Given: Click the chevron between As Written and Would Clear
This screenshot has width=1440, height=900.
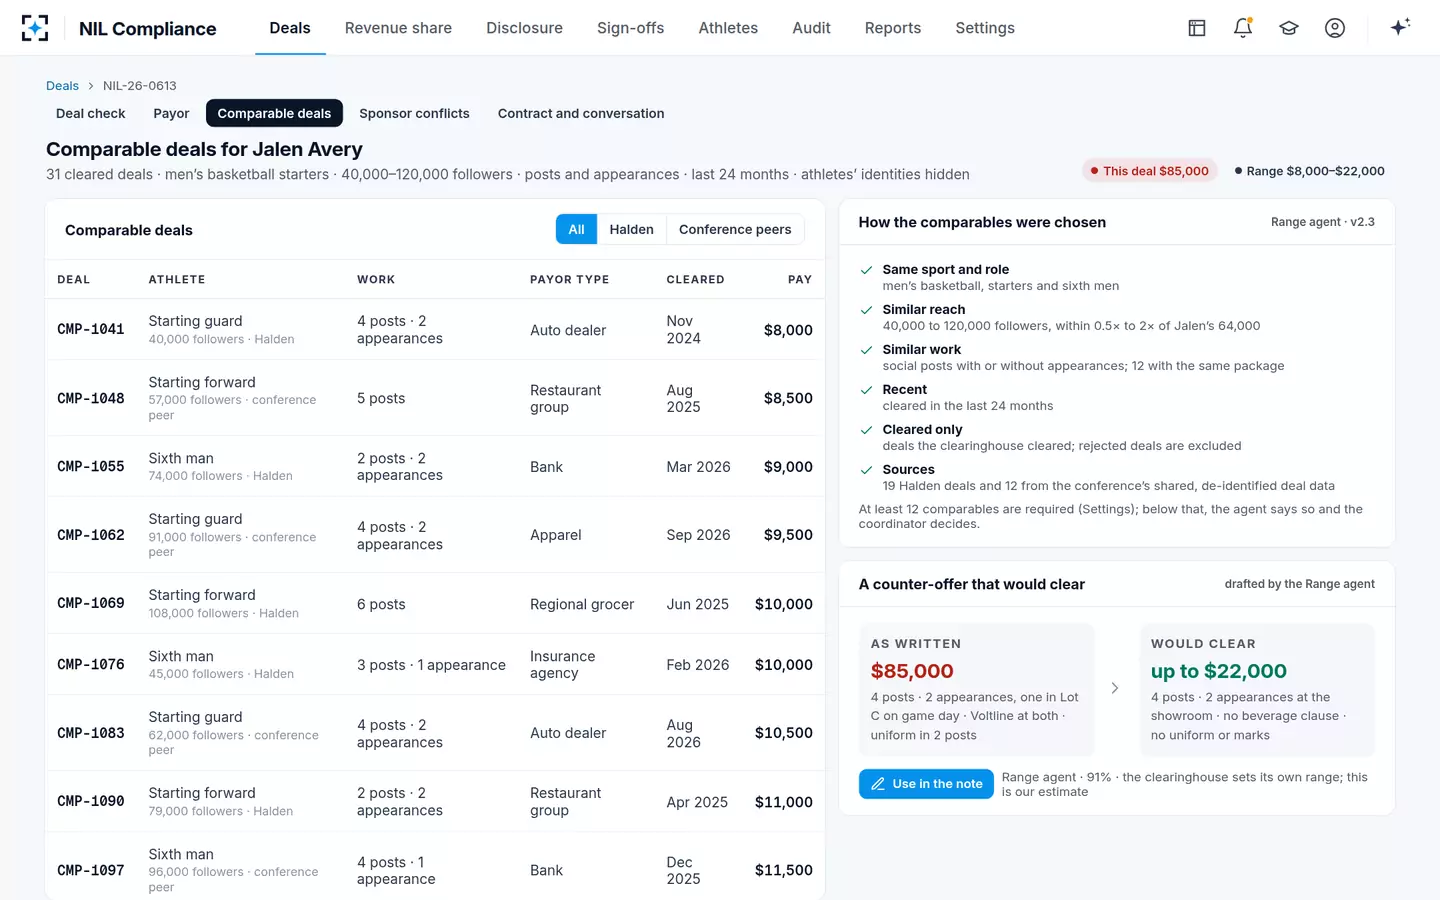Looking at the screenshot, I should (x=1115, y=688).
